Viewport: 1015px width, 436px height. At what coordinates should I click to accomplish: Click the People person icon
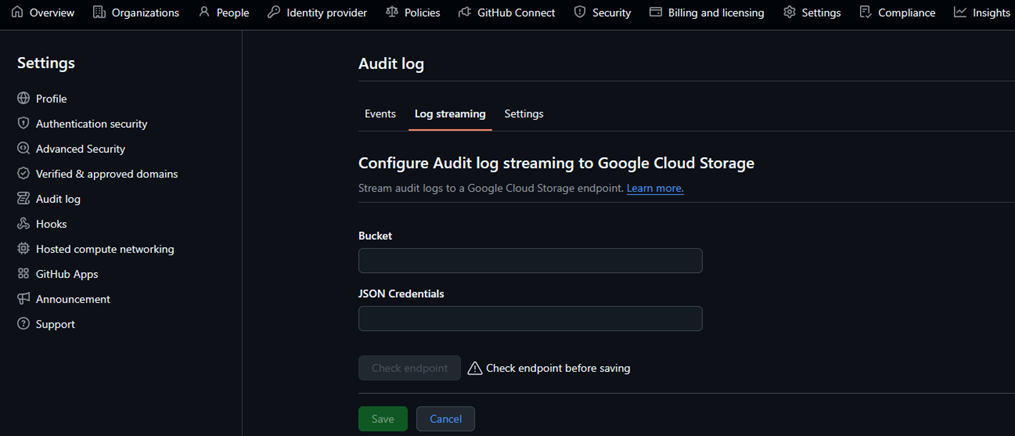pos(205,12)
